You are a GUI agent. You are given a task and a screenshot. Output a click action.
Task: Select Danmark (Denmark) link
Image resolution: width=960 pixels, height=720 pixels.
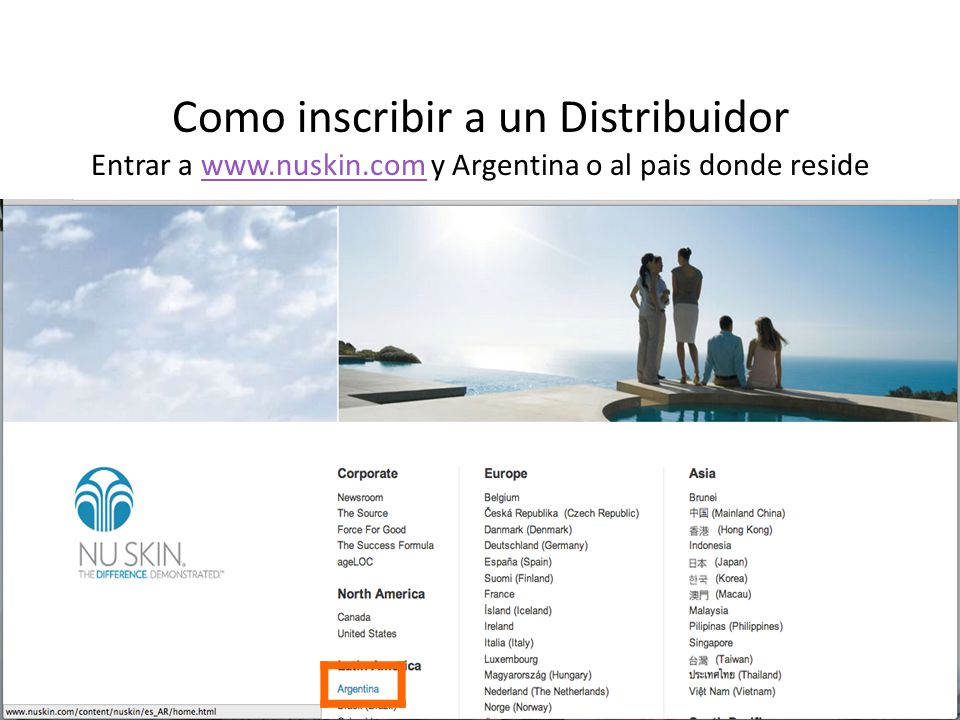[528, 530]
